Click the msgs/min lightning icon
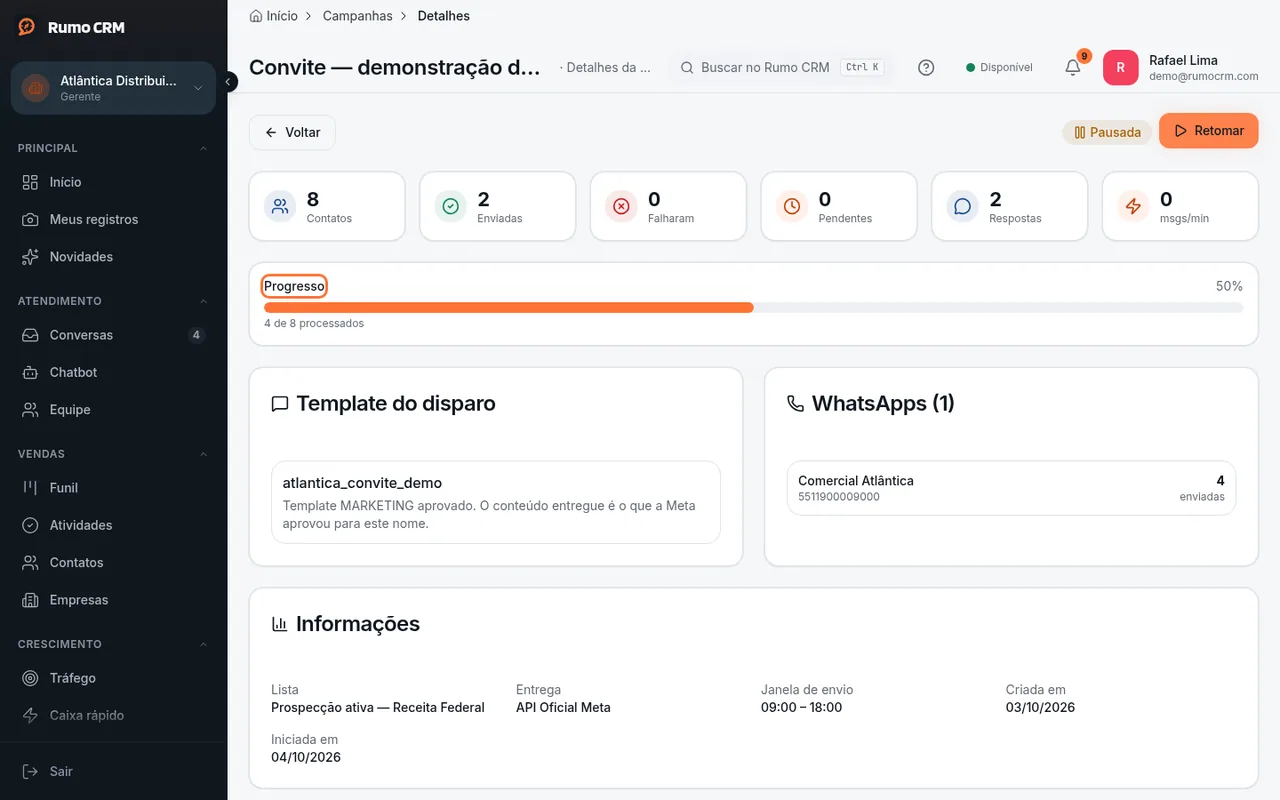Screen dimensions: 1280x800 point(1133,207)
